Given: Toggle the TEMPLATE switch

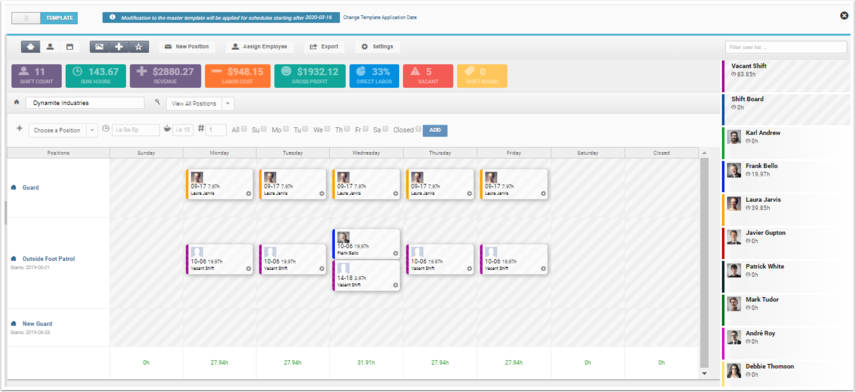Looking at the screenshot, I should pyautogui.click(x=45, y=18).
